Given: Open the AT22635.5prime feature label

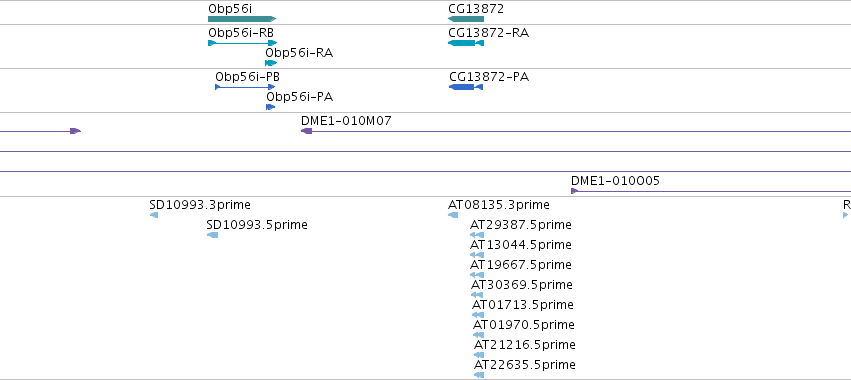Looking at the screenshot, I should (524, 365).
